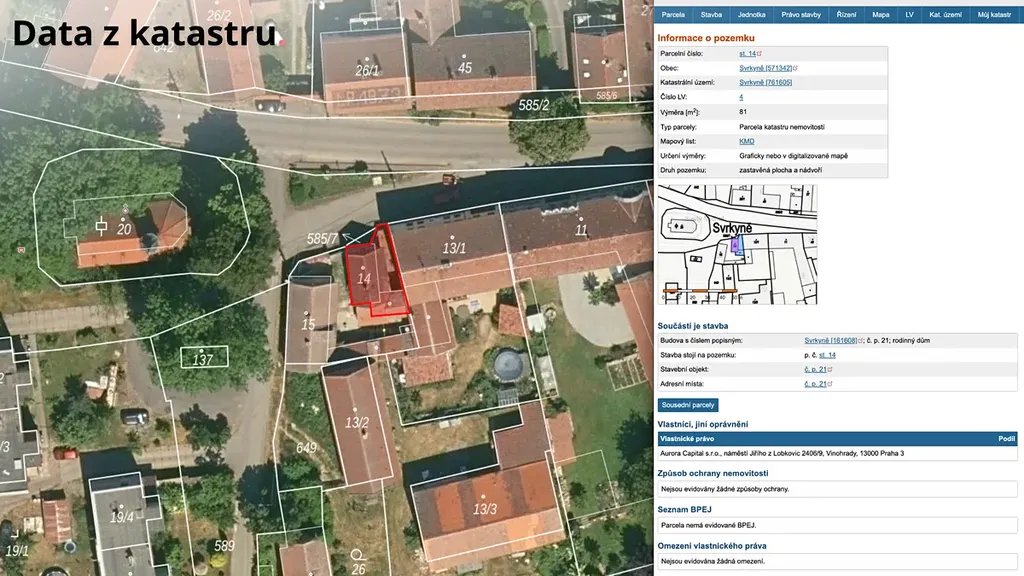Open the Parcela tab

point(673,15)
